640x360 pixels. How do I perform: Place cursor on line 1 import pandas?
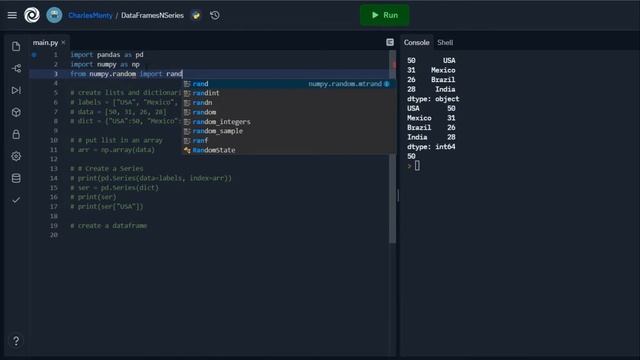pos(107,55)
